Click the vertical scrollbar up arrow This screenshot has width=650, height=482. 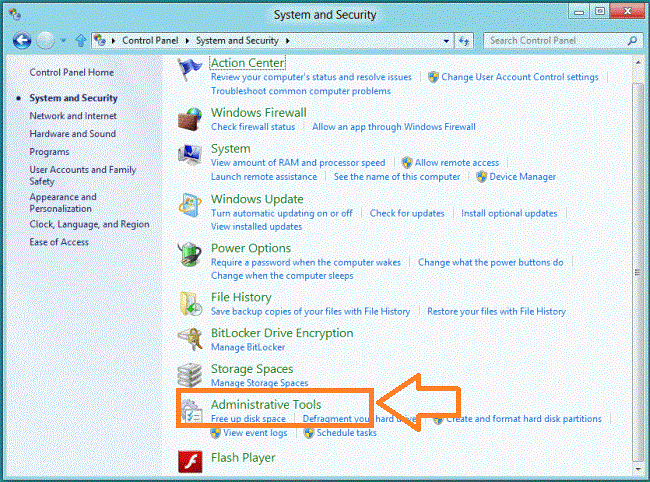tap(638, 63)
